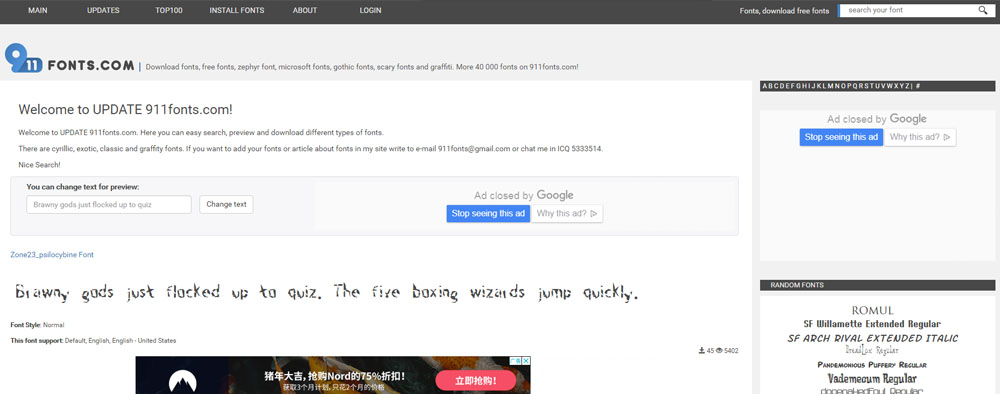Image resolution: width=1000 pixels, height=394 pixels.
Task: Click the search magnifier icon
Action: pos(982,10)
